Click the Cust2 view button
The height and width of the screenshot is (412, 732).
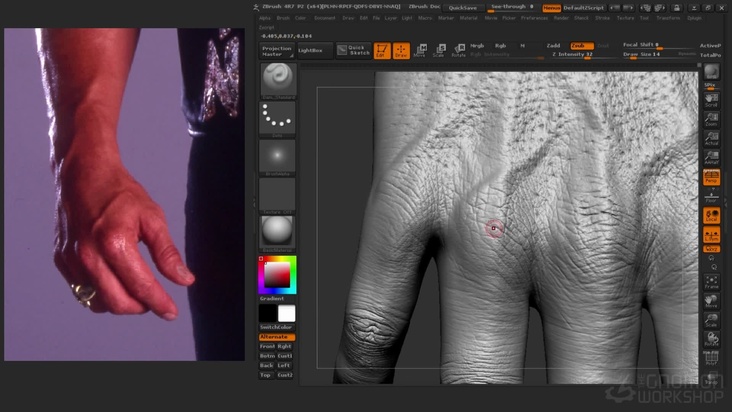pos(285,375)
